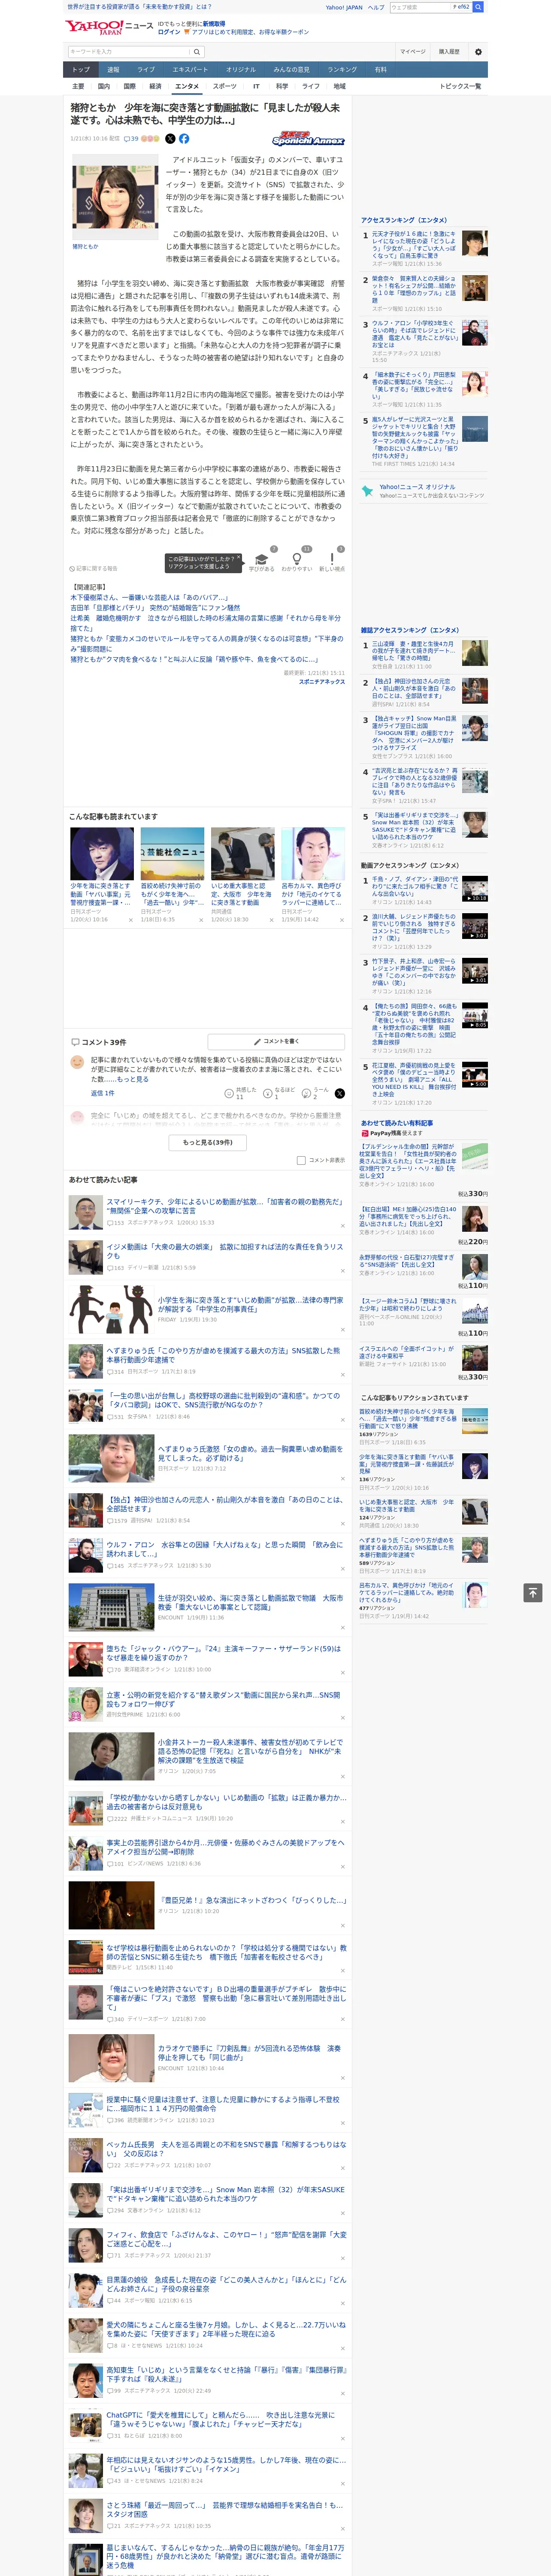Image resolution: width=551 pixels, height=2576 pixels.
Task: Open the ランキング tab
Action: (342, 70)
